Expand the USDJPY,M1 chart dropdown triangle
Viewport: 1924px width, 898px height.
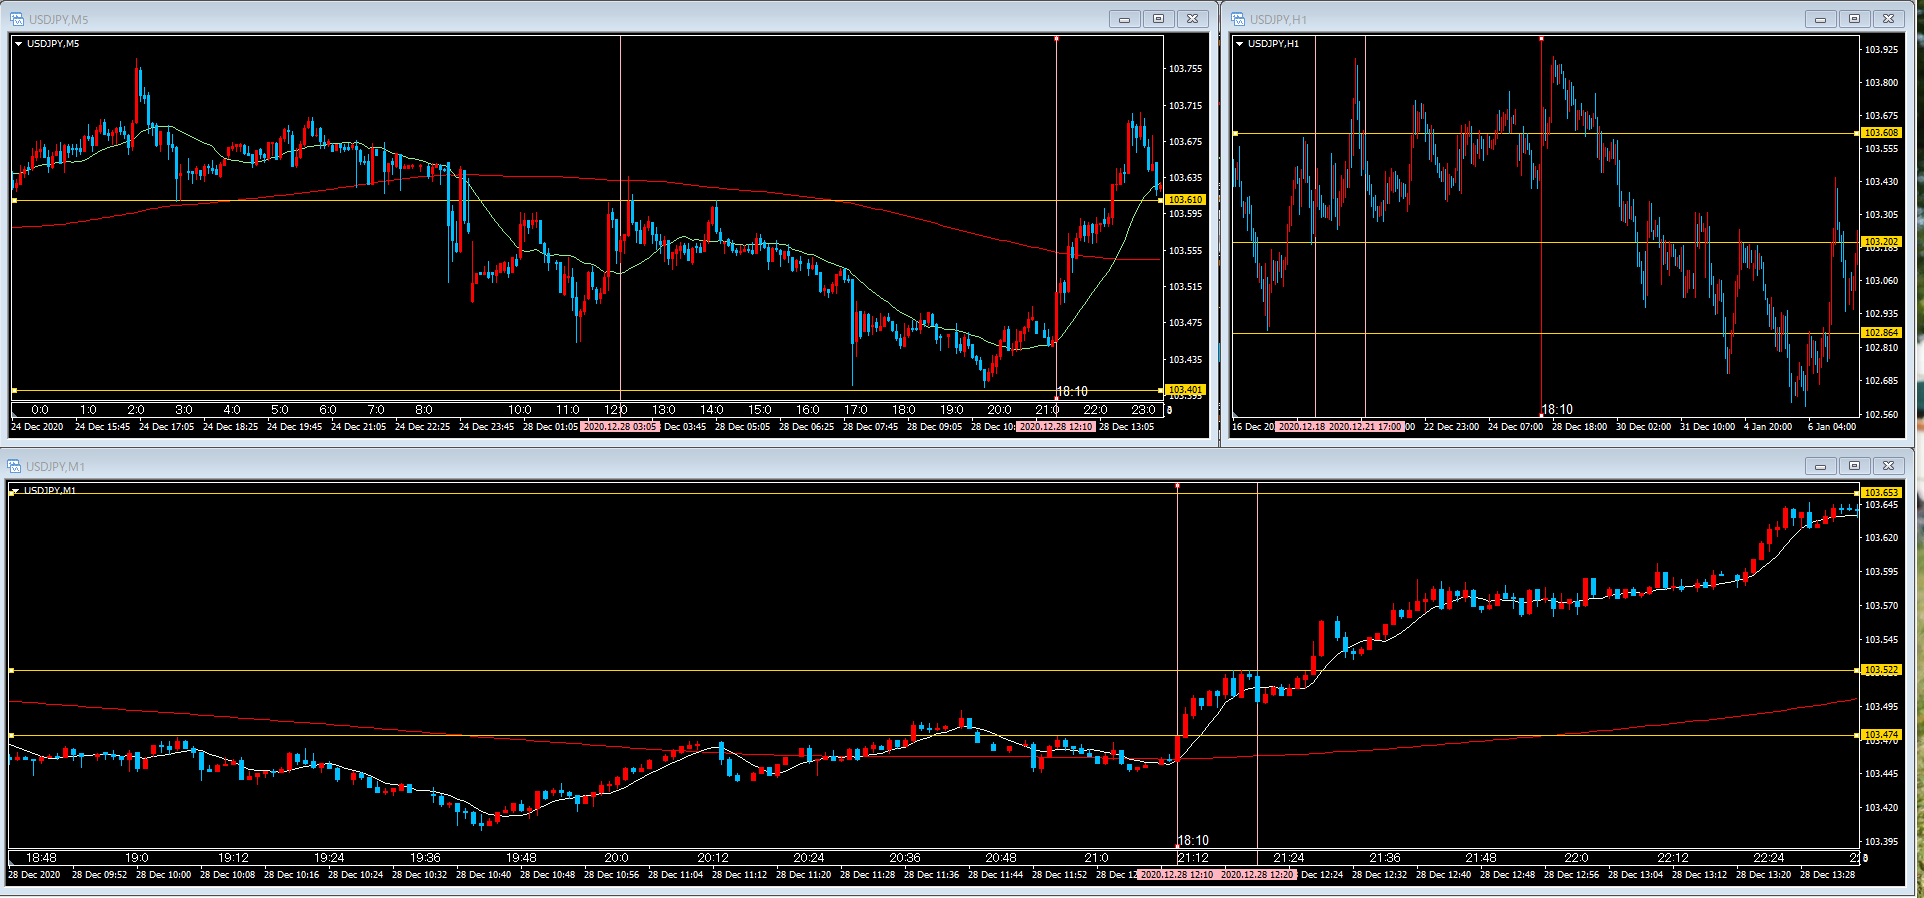15,491
